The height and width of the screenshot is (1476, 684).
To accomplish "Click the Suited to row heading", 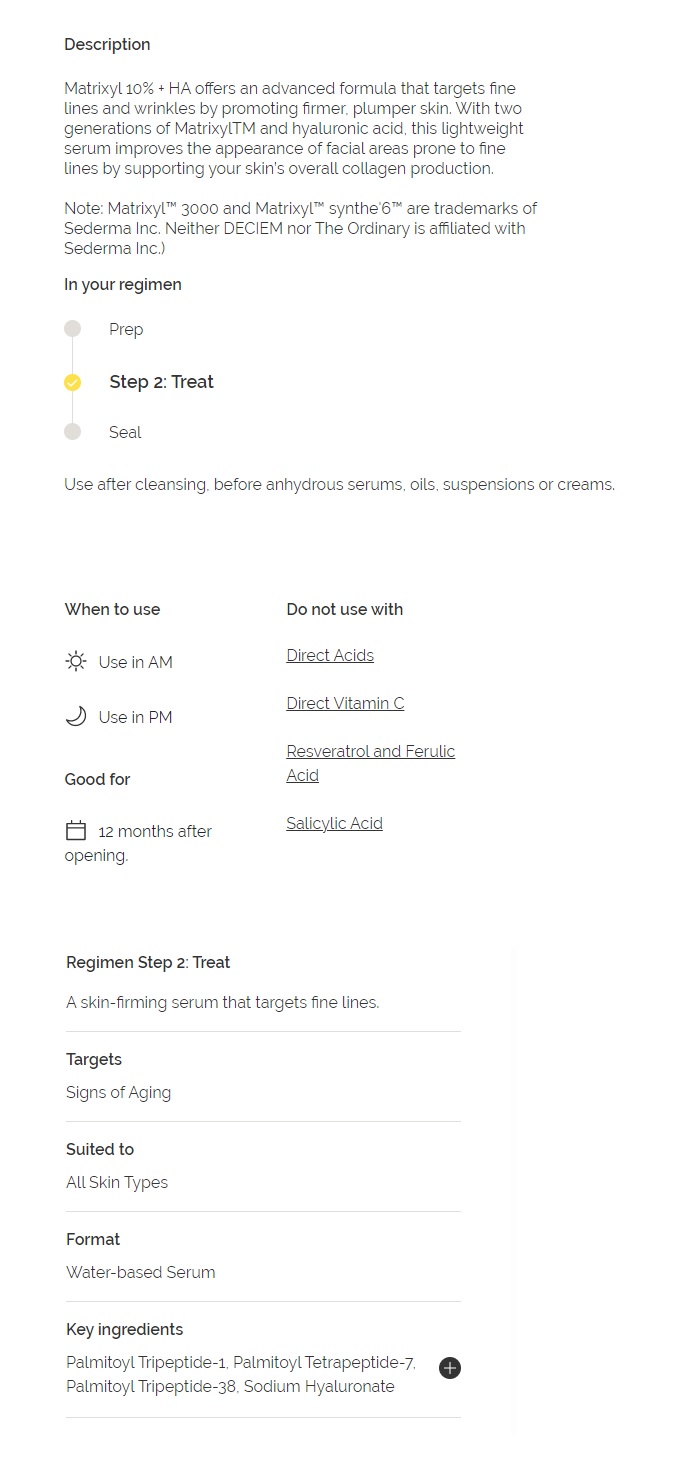I will (x=100, y=1149).
